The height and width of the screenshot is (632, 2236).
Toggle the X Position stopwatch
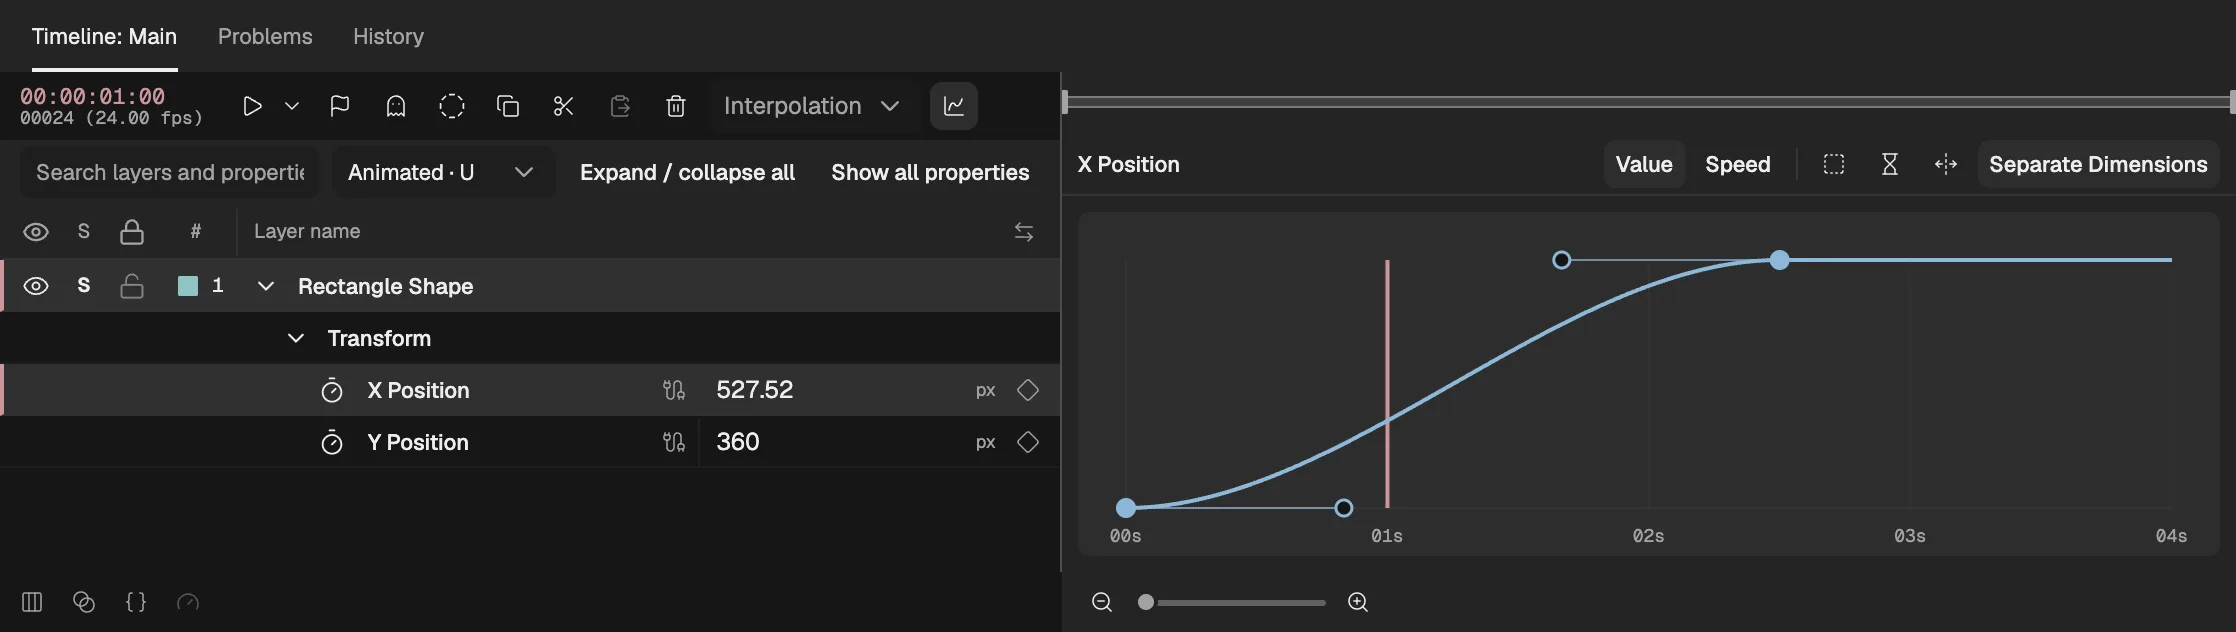pyautogui.click(x=332, y=390)
